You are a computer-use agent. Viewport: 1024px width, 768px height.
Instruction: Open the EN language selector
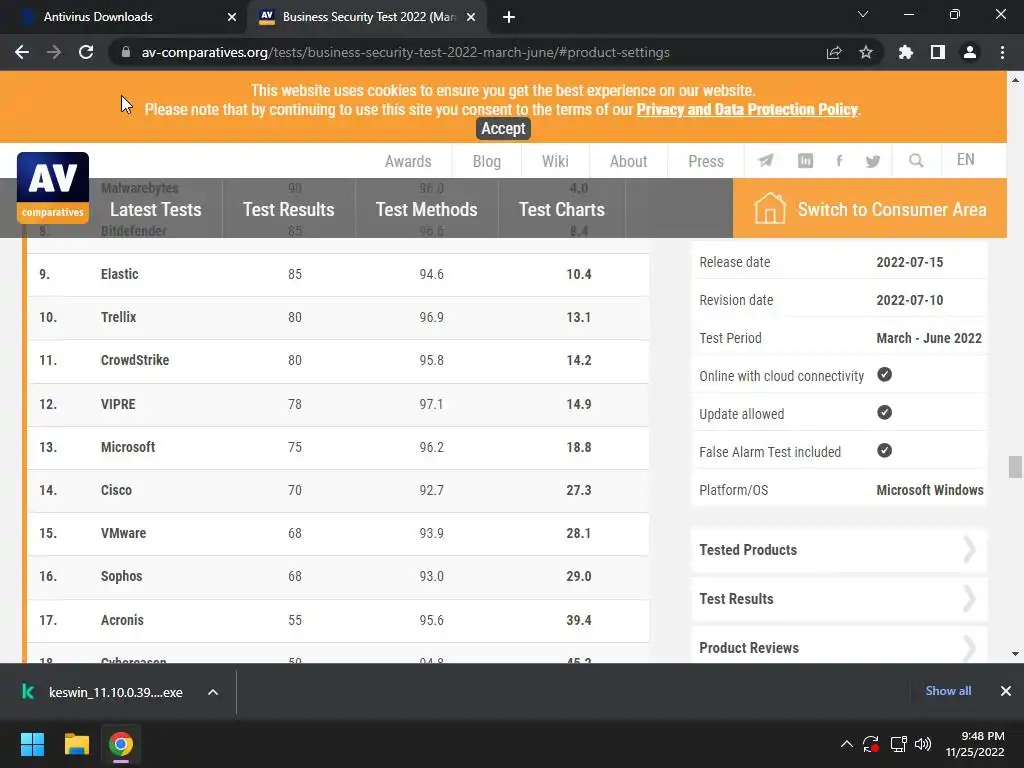click(x=965, y=160)
